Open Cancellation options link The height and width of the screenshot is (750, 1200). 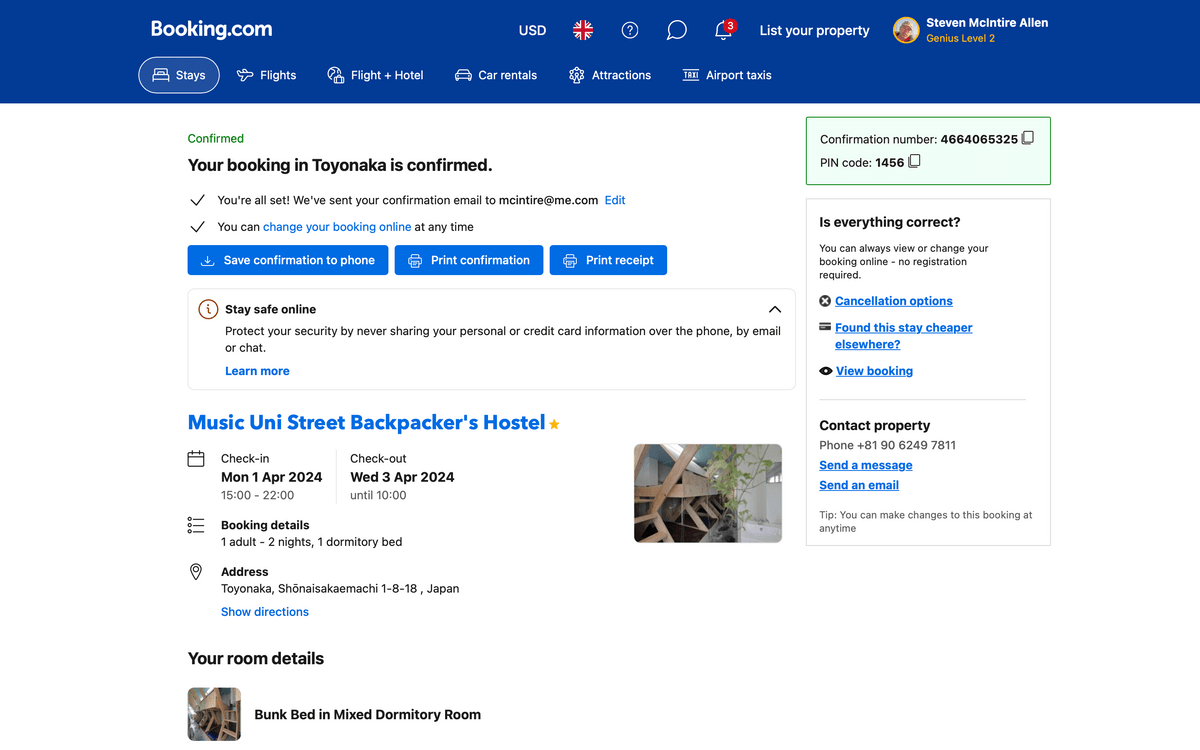point(893,301)
